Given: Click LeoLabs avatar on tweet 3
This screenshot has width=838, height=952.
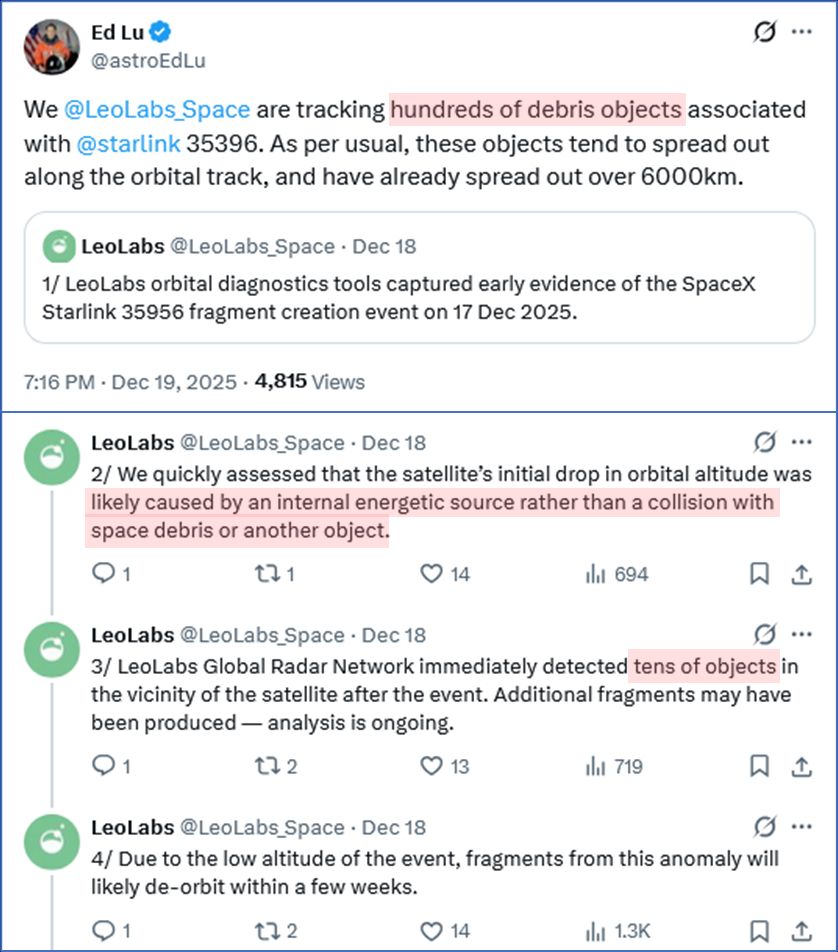Looking at the screenshot, I should pyautogui.click(x=50, y=648).
